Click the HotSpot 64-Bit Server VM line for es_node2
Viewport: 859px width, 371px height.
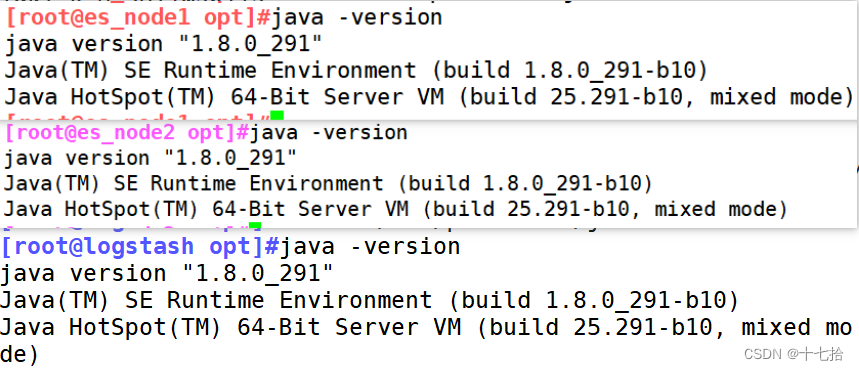396,209
